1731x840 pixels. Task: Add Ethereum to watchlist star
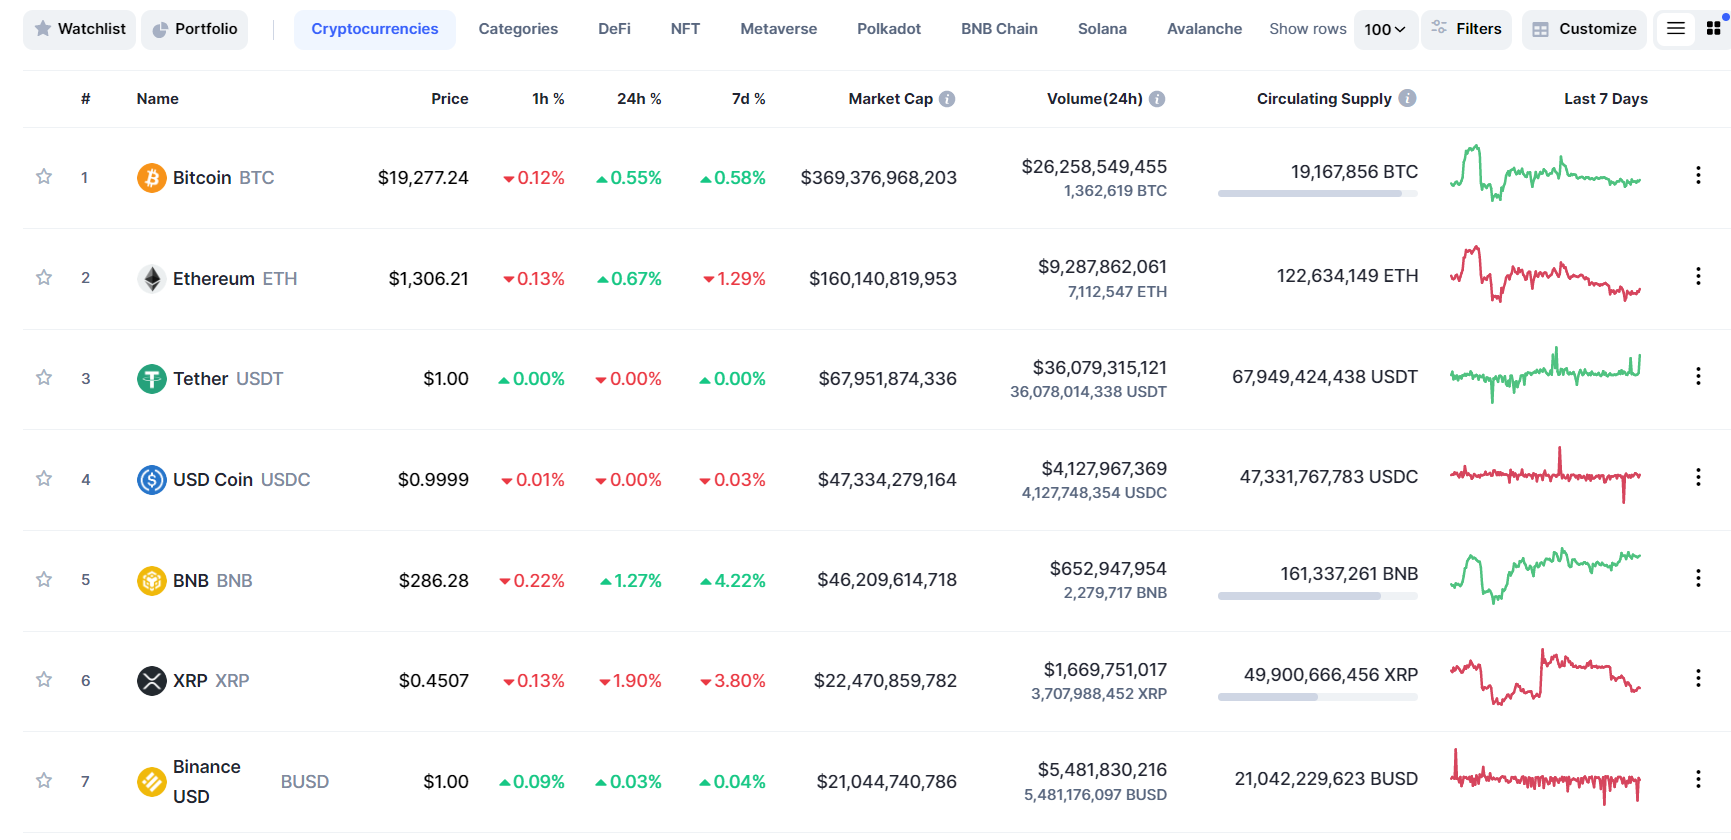coord(44,277)
